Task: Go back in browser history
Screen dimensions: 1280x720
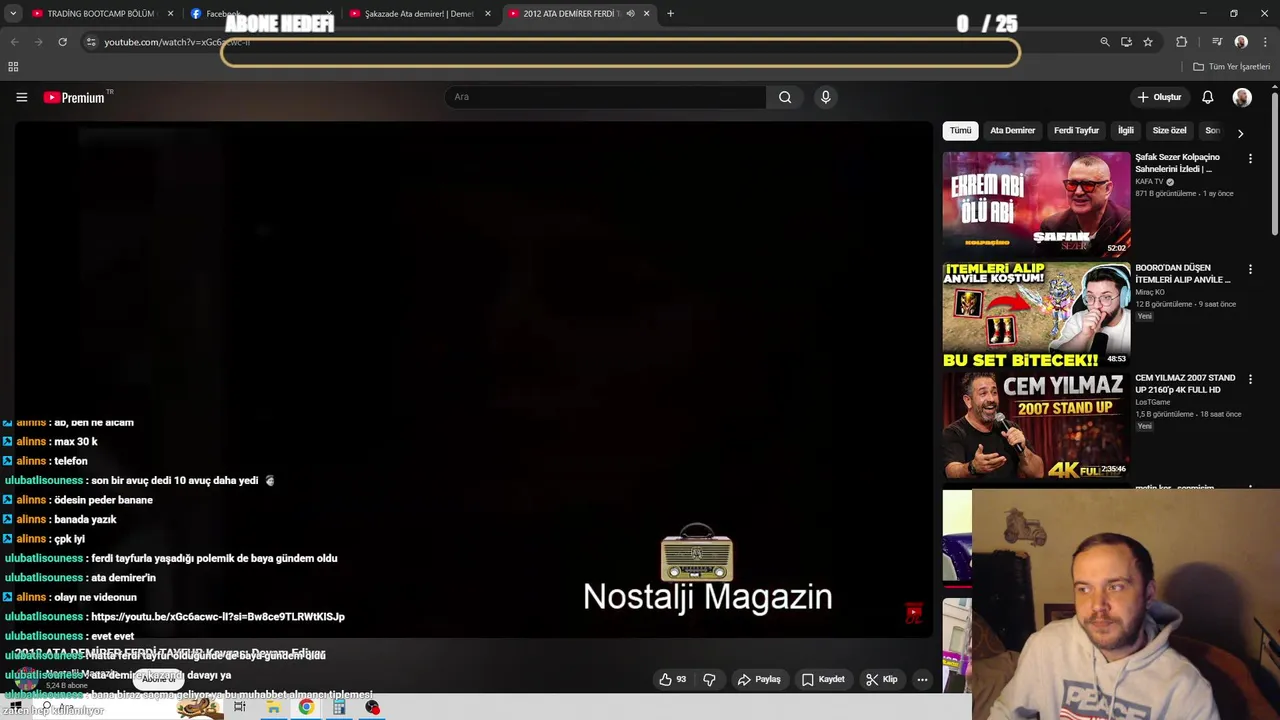Action: [x=14, y=42]
